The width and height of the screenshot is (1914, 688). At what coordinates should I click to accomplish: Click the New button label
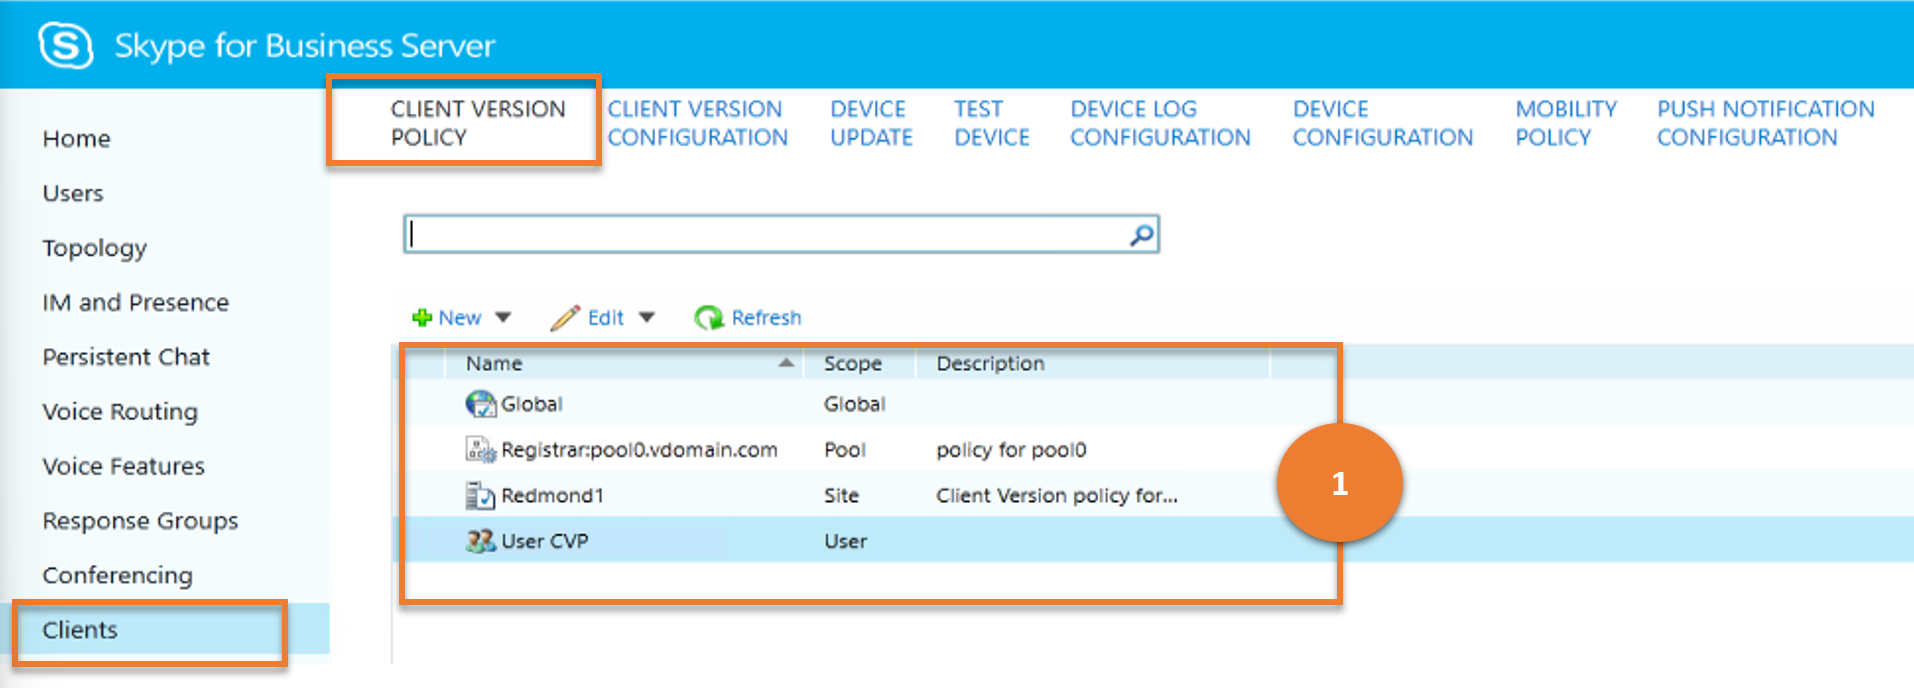[x=460, y=318]
